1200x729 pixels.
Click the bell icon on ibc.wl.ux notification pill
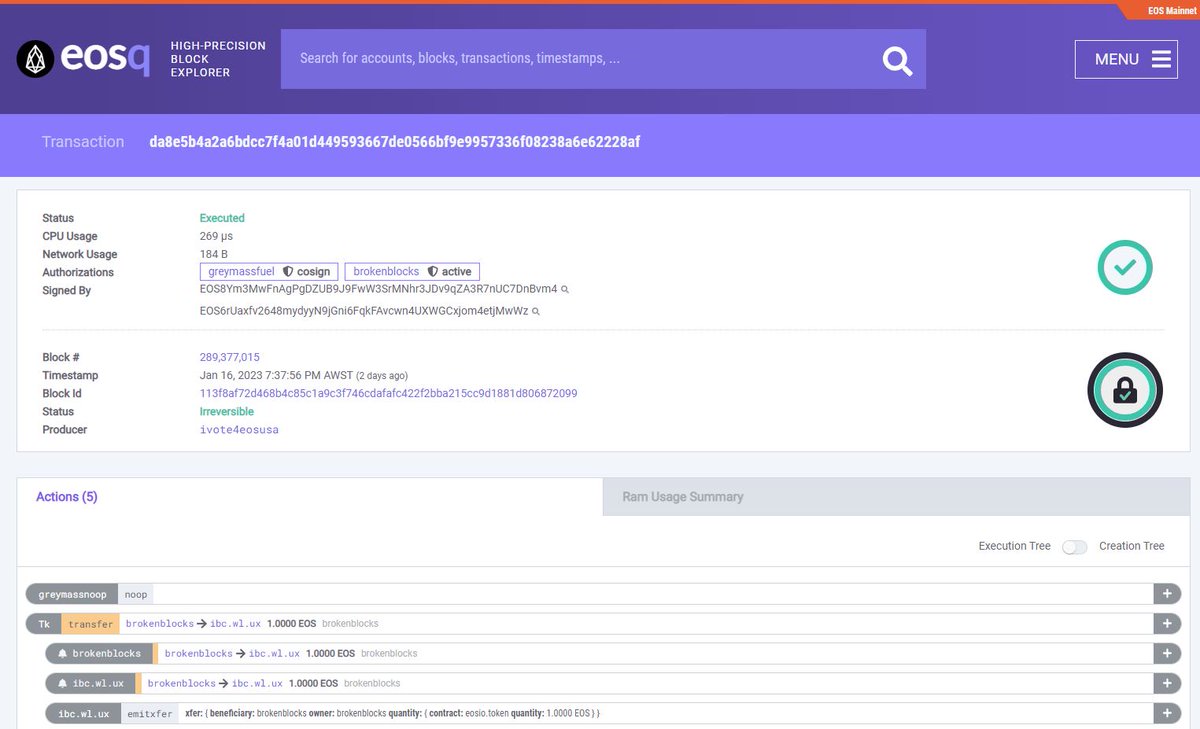62,683
